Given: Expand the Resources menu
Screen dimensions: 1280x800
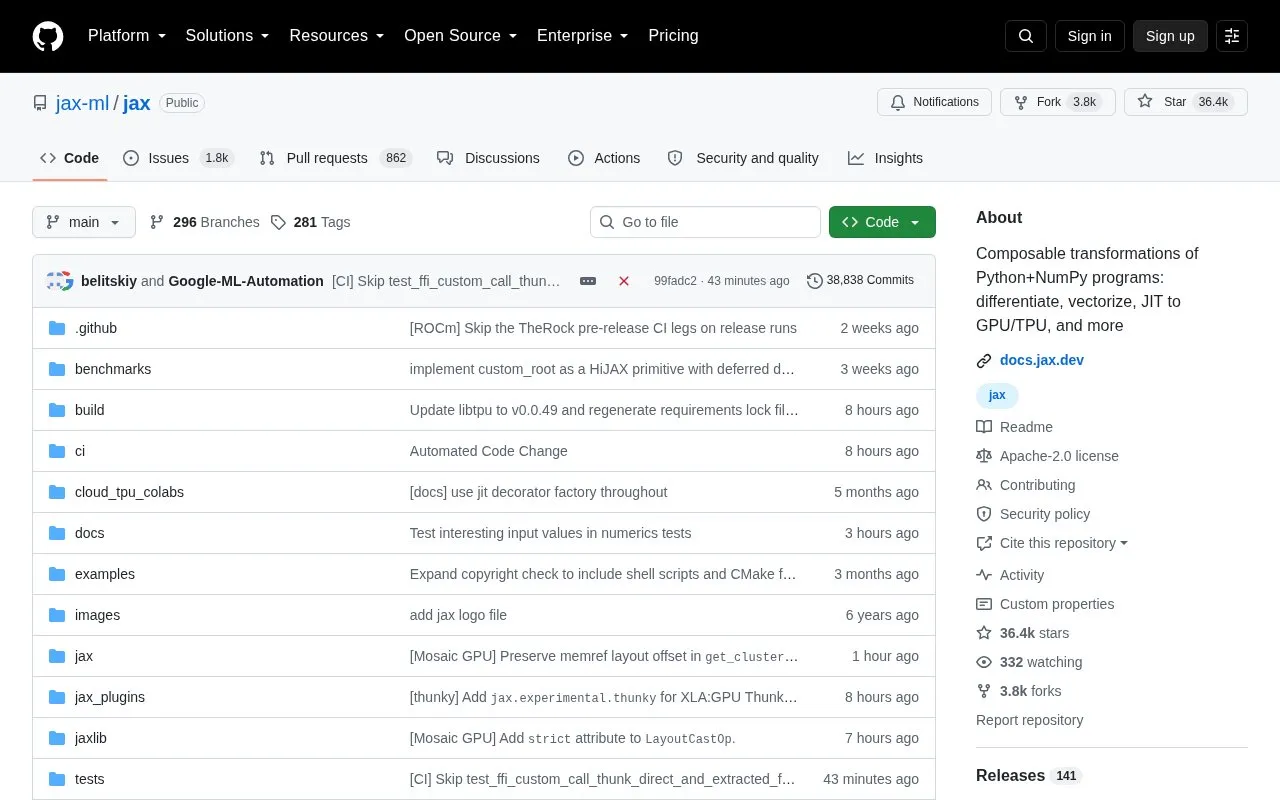Looking at the screenshot, I should pos(337,36).
